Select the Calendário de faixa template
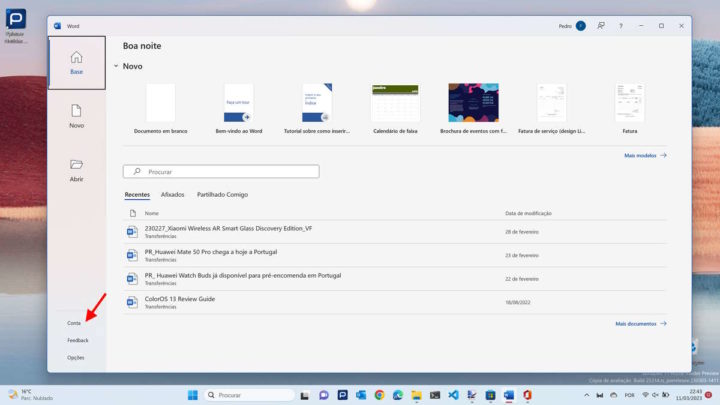This screenshot has width=720, height=405. coord(395,108)
